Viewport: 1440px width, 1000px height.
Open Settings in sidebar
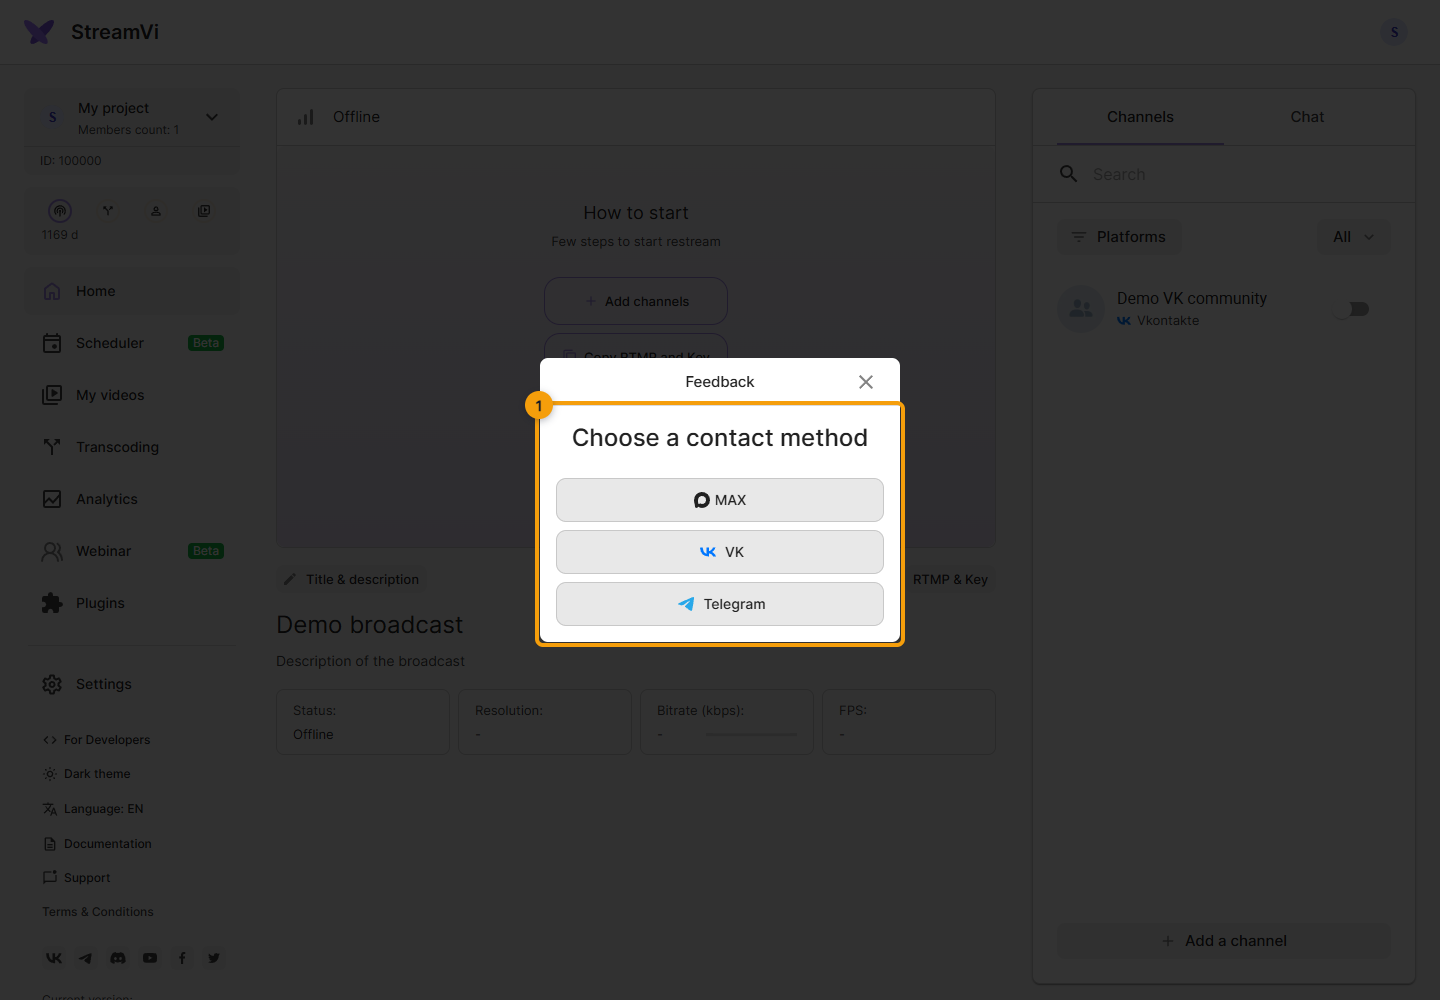[x=132, y=684]
